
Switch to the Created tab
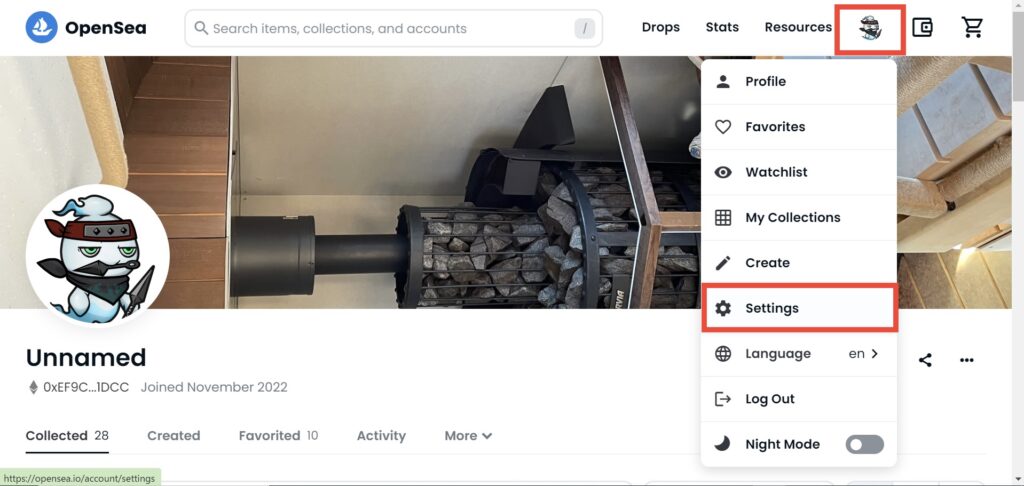173,436
